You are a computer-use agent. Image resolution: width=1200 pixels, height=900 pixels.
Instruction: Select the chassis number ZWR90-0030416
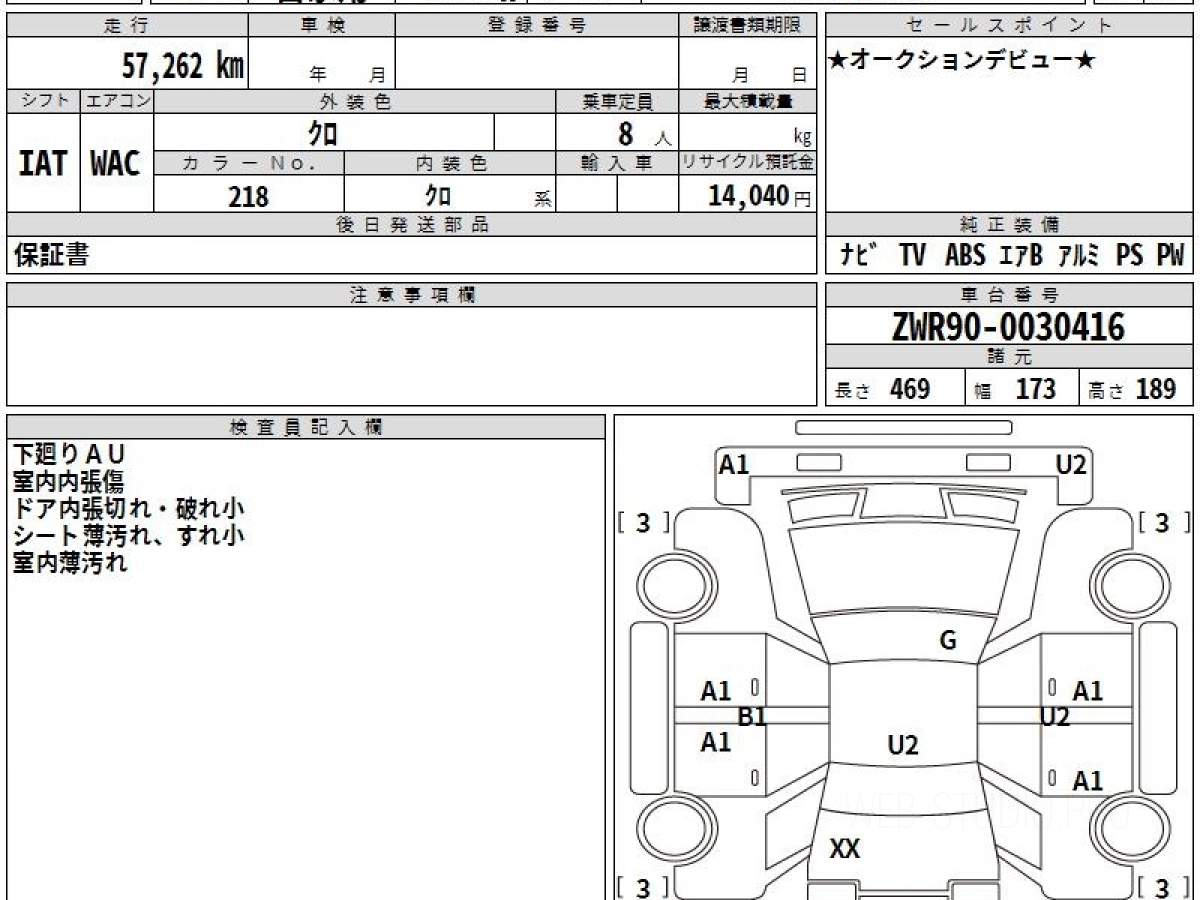[1009, 327]
